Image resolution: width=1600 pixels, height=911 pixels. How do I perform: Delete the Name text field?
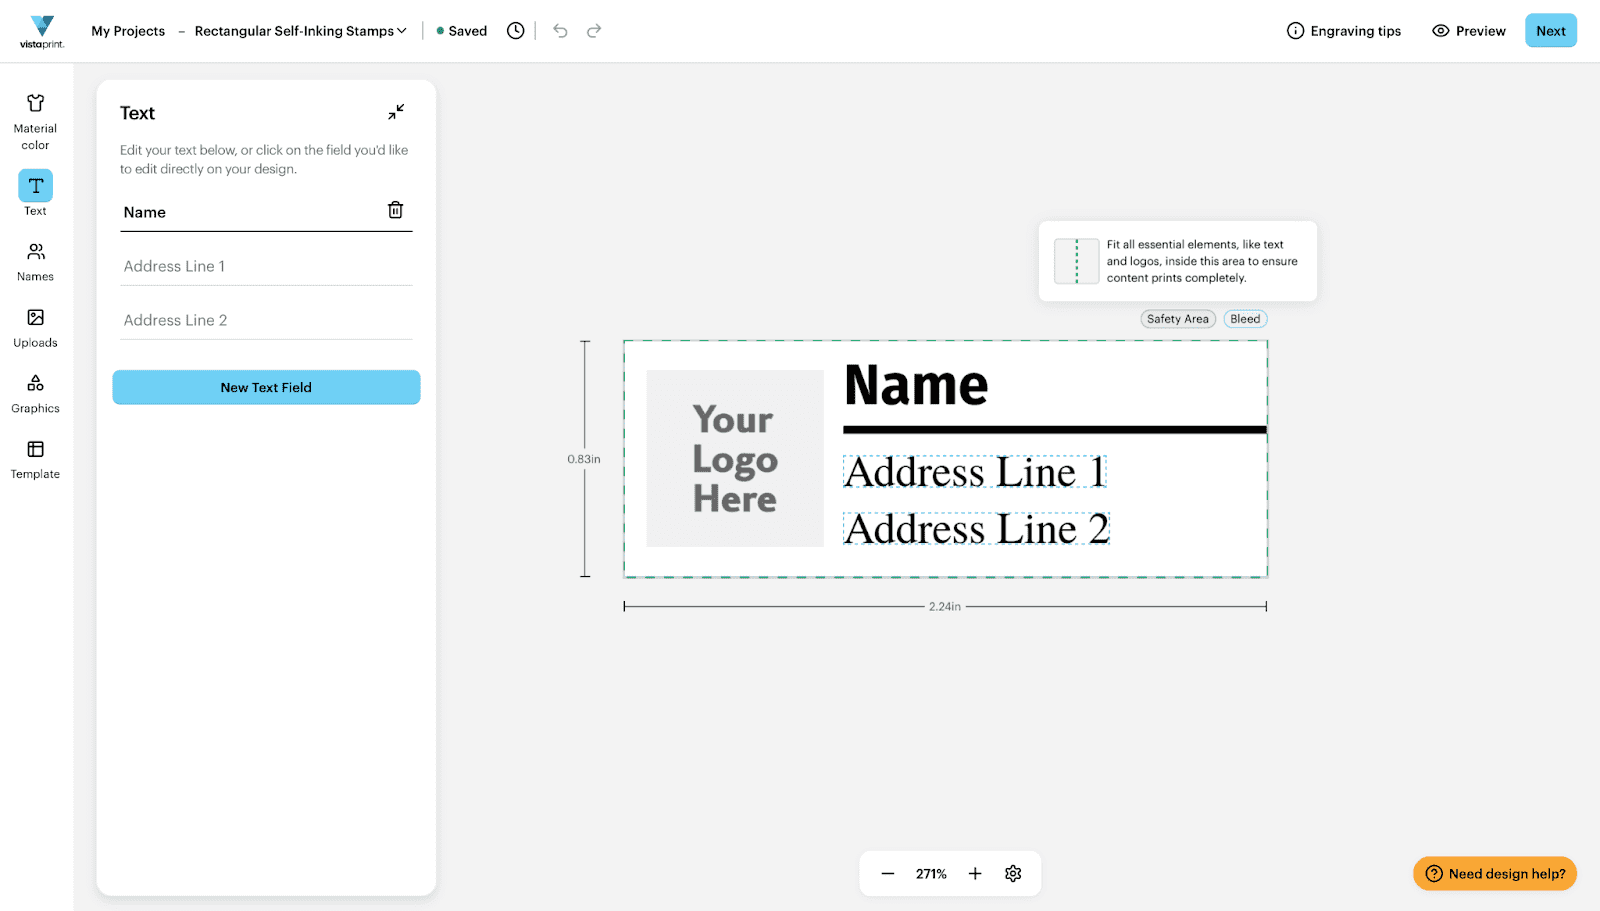point(395,210)
